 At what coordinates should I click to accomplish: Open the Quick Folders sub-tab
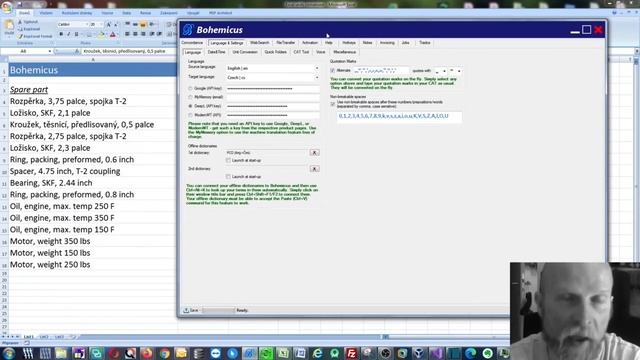pos(276,52)
